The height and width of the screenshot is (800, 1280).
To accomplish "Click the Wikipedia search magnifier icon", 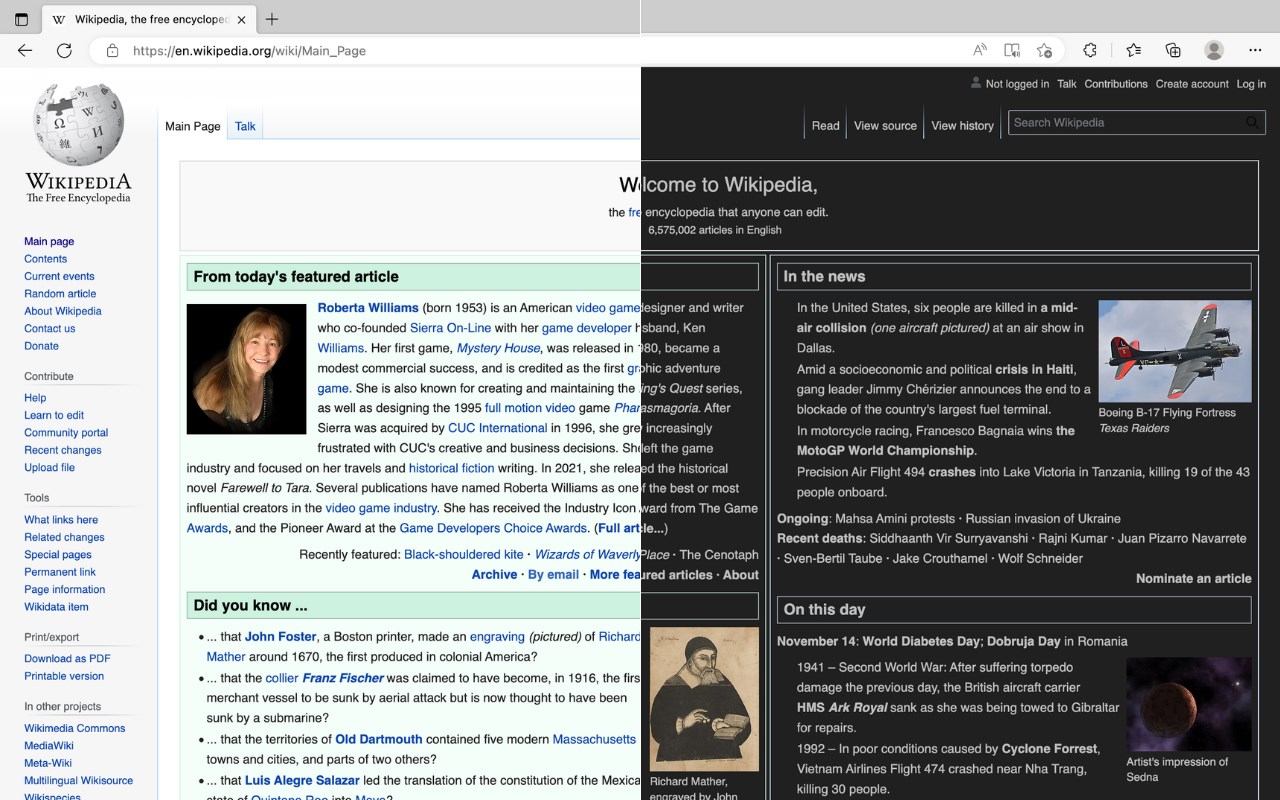I will coord(1252,123).
